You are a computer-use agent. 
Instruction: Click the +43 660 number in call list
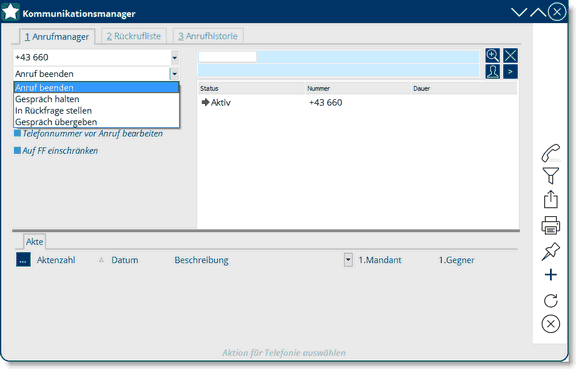pyautogui.click(x=325, y=103)
